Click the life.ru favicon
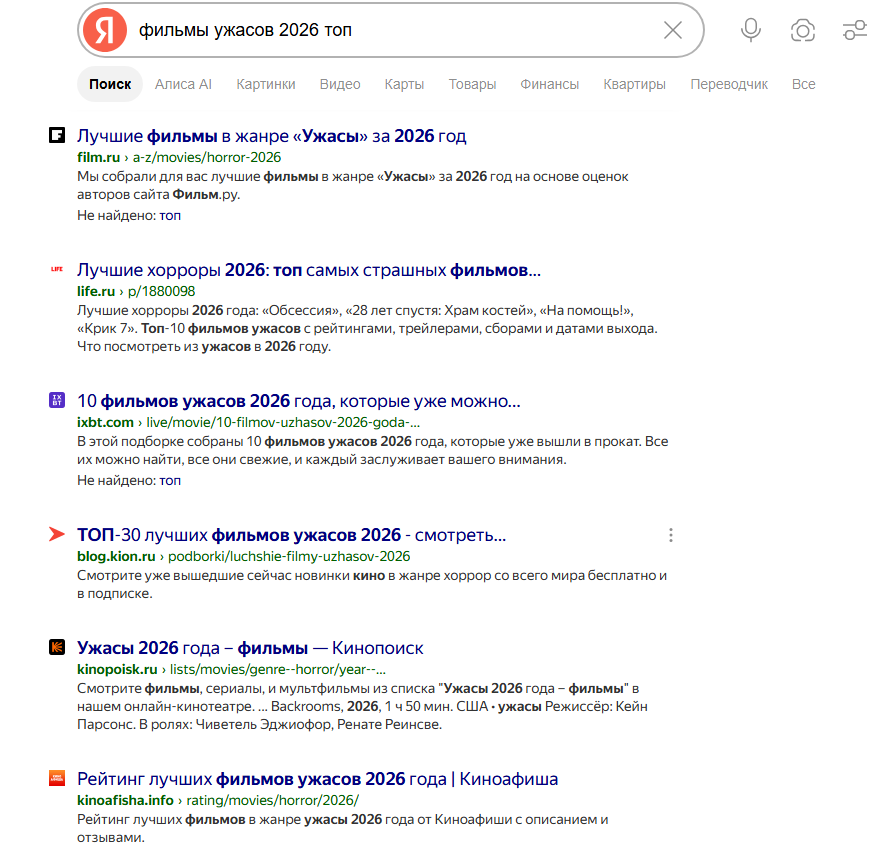Screen dimensions: 879x865 pos(57,269)
